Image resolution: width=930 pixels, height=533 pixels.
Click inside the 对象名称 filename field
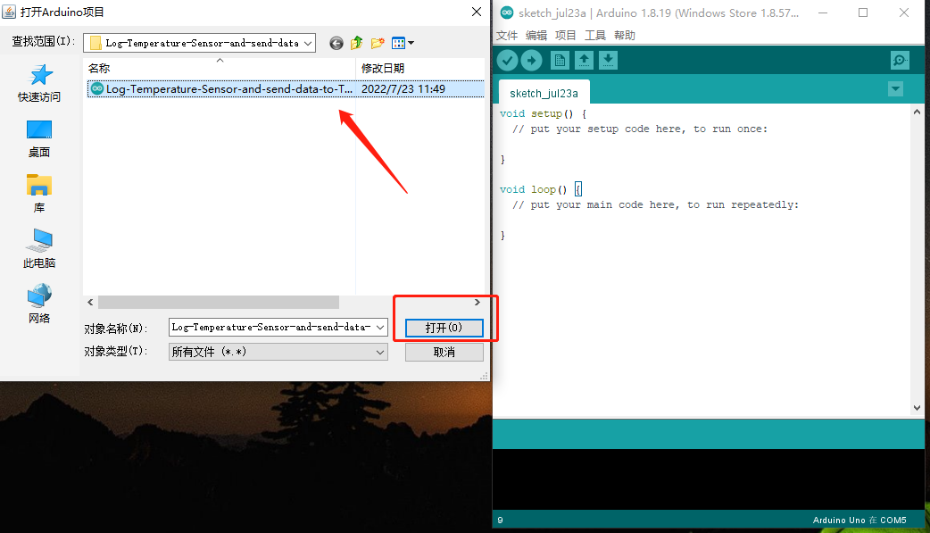[271, 327]
